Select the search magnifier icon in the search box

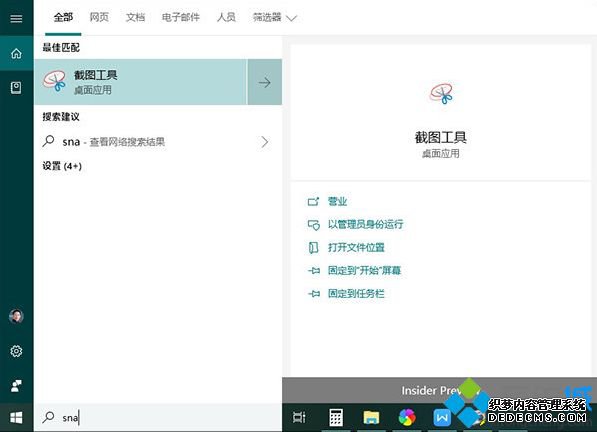coord(48,417)
